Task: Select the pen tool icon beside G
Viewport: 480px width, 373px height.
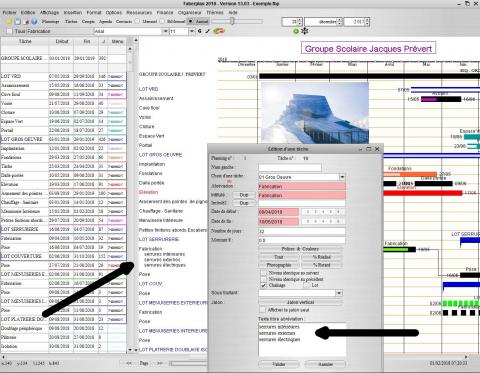Action: tap(207, 31)
